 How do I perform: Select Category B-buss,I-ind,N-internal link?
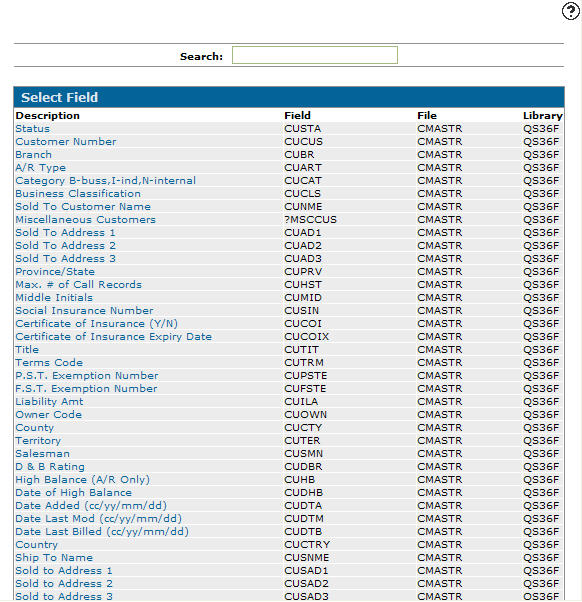click(106, 181)
